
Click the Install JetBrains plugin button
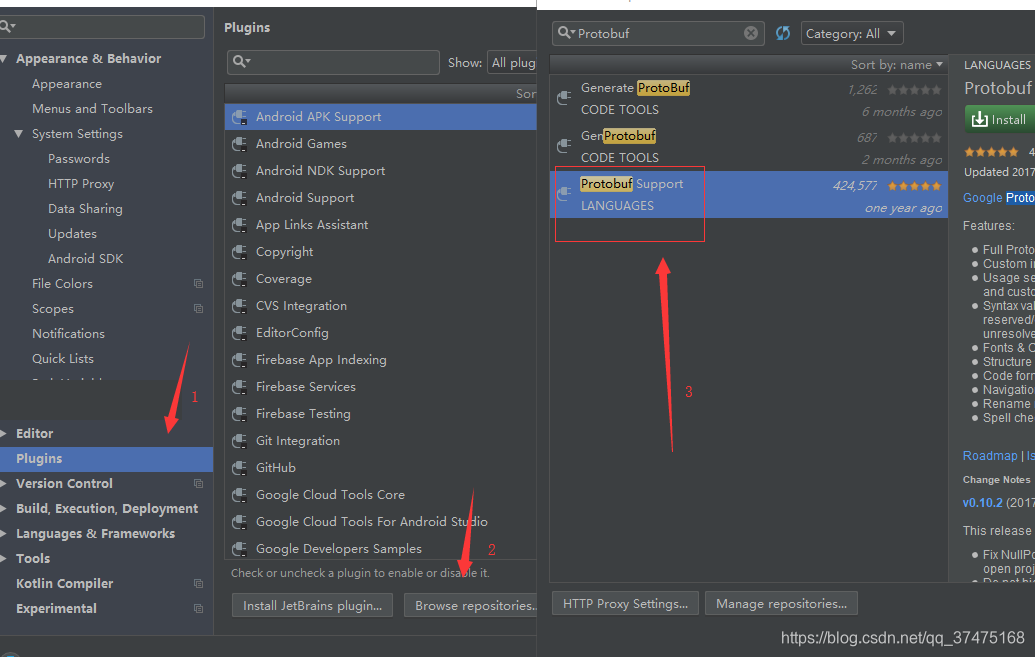[312, 605]
